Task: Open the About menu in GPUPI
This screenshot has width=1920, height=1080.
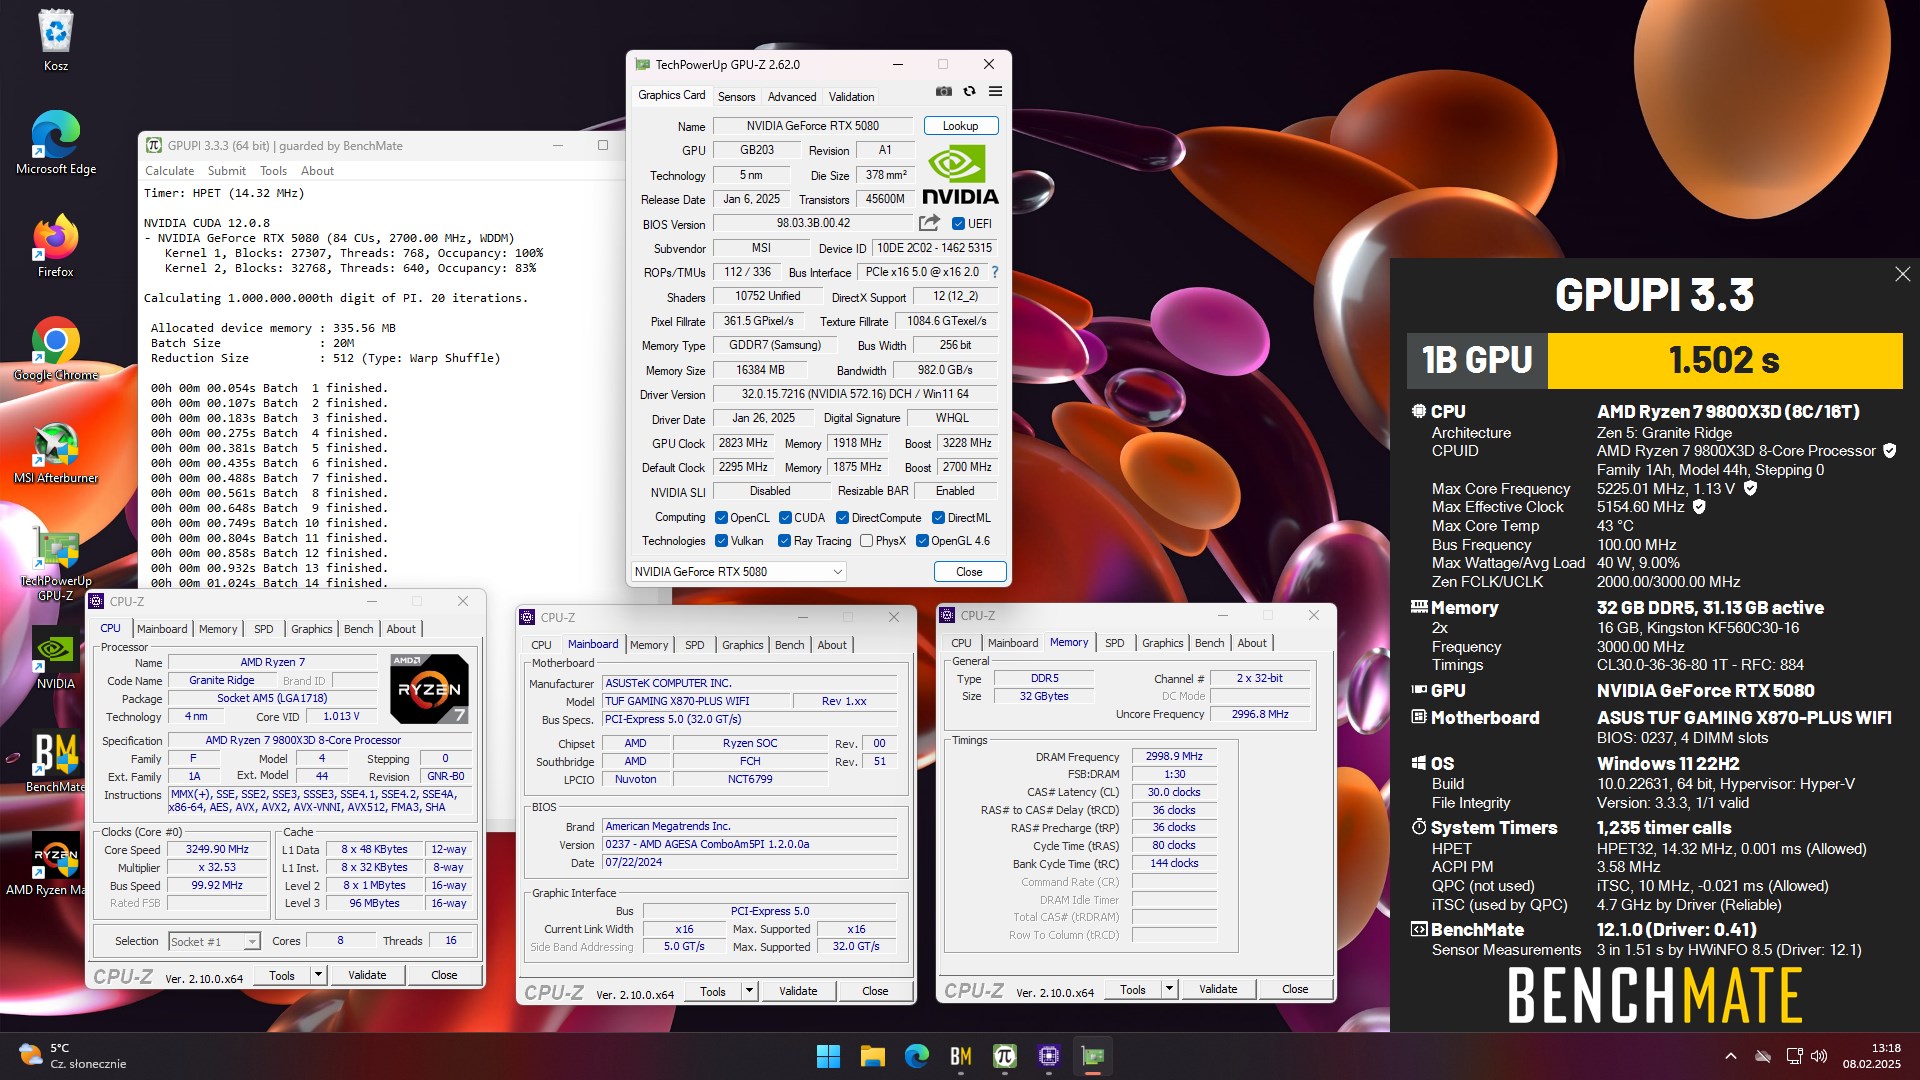Action: (x=317, y=171)
